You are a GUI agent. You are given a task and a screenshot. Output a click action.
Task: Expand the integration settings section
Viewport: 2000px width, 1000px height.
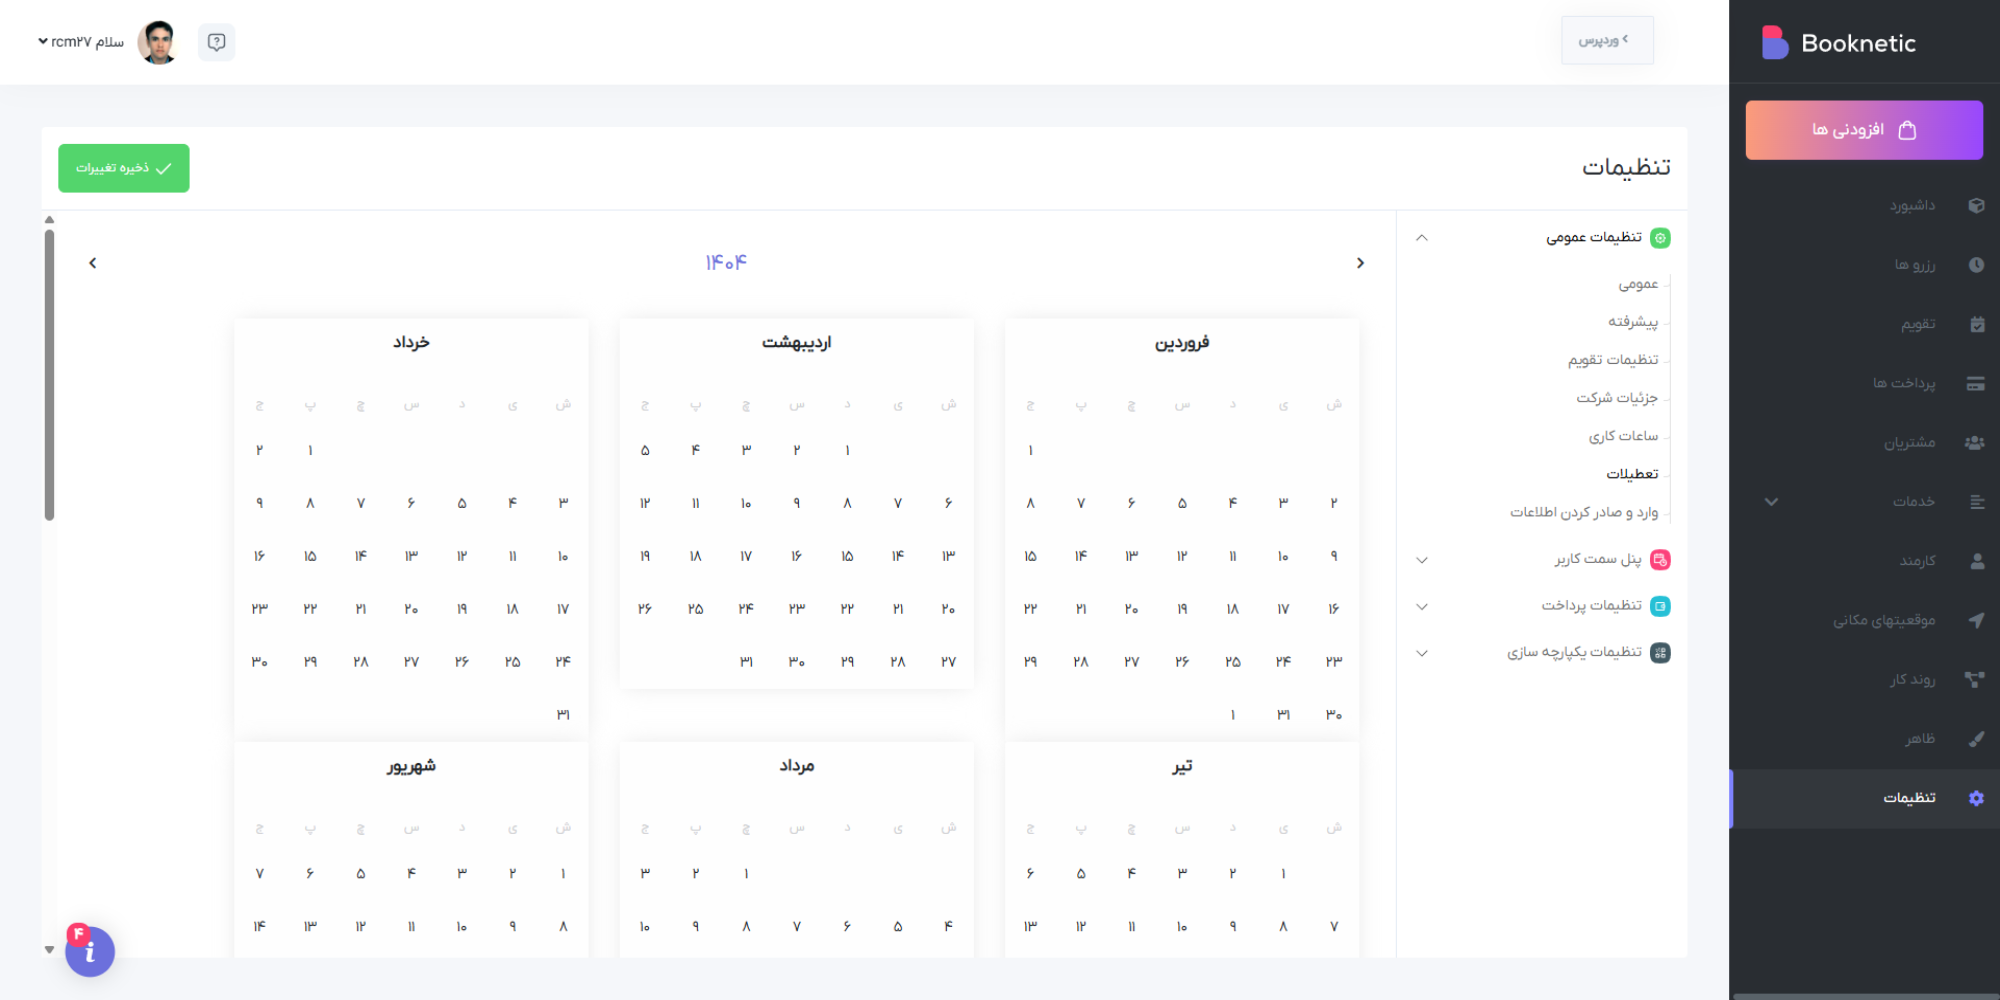pos(1422,653)
